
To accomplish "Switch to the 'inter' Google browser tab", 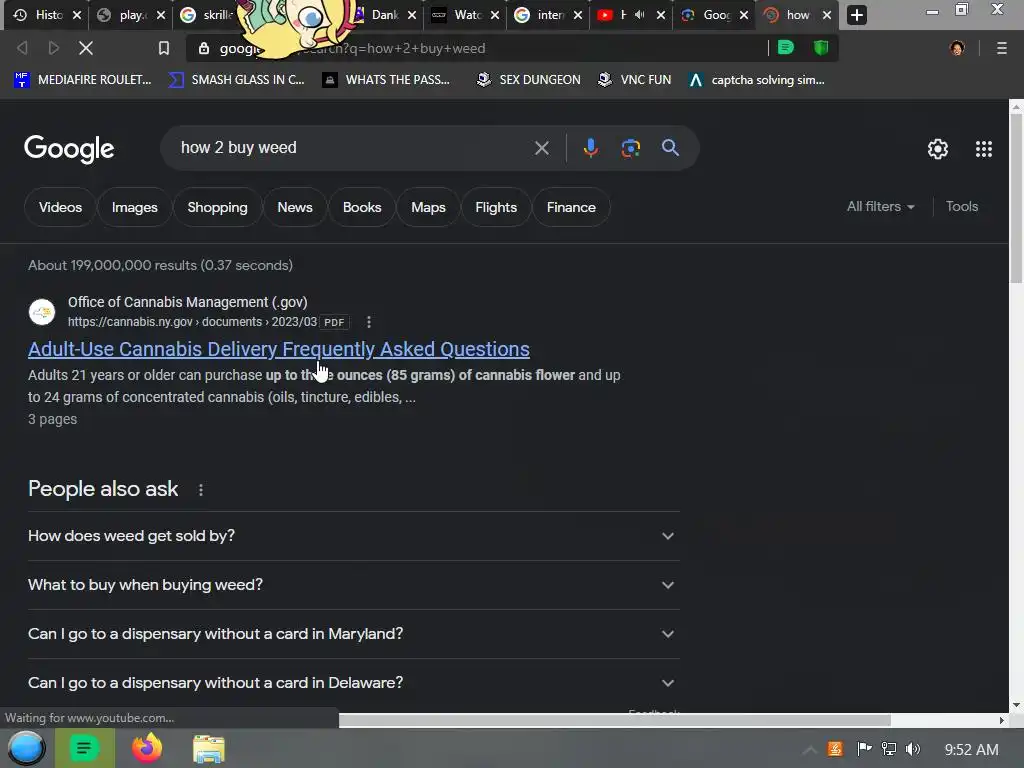I will pos(547,15).
